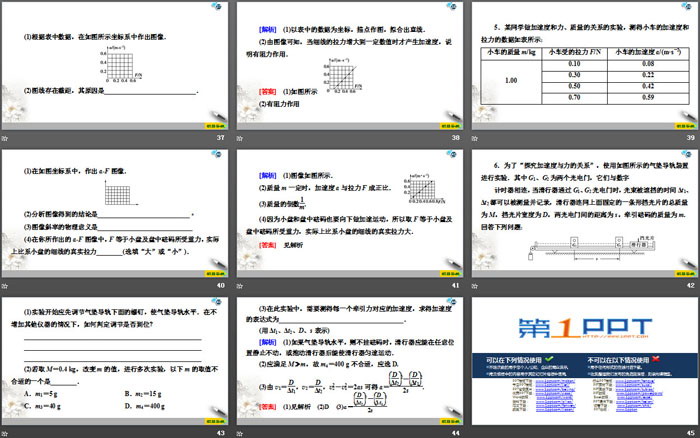Select slide 42 thumbnail with the air track diagram
700x438 pixels.
pyautogui.click(x=585, y=213)
